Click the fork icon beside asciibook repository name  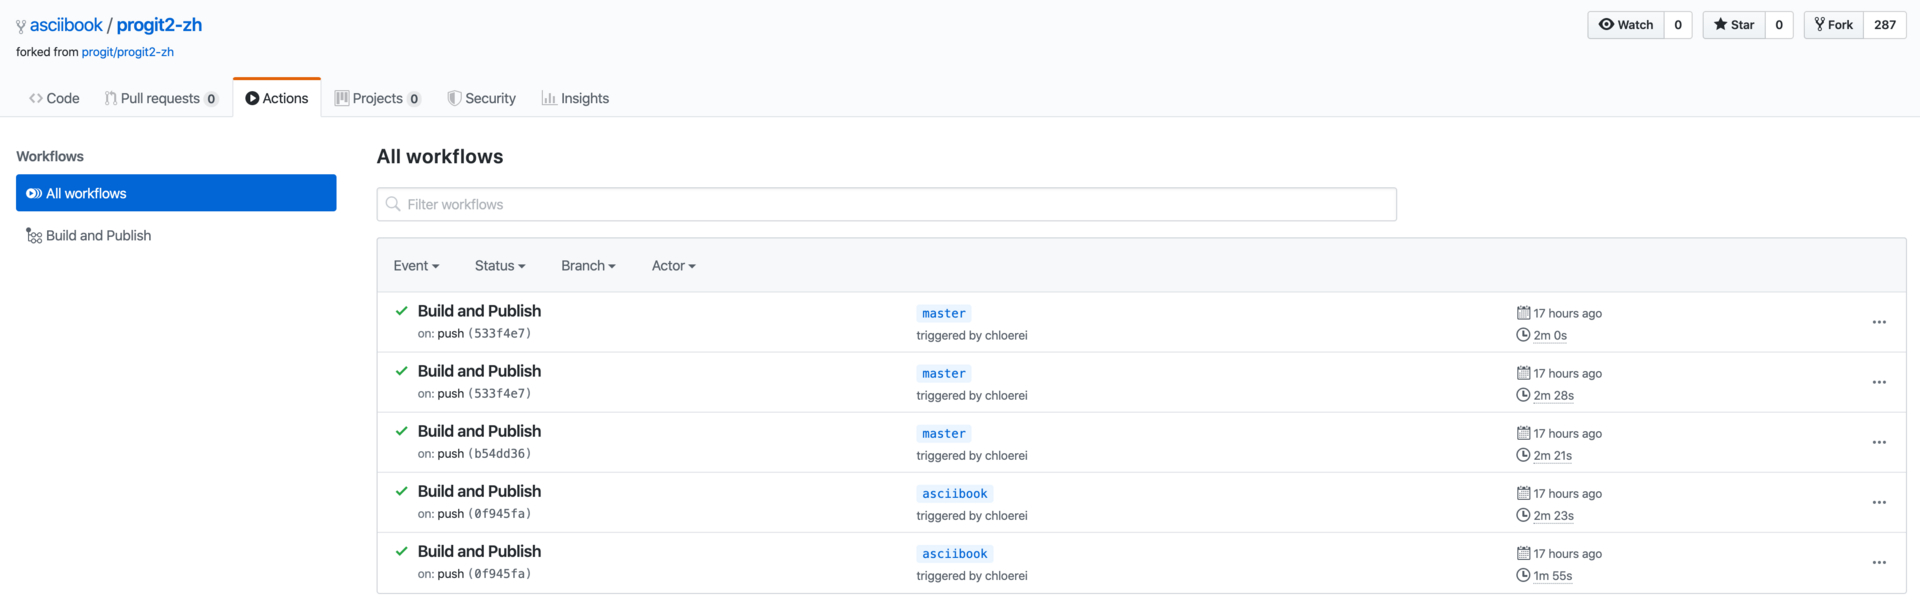point(21,27)
